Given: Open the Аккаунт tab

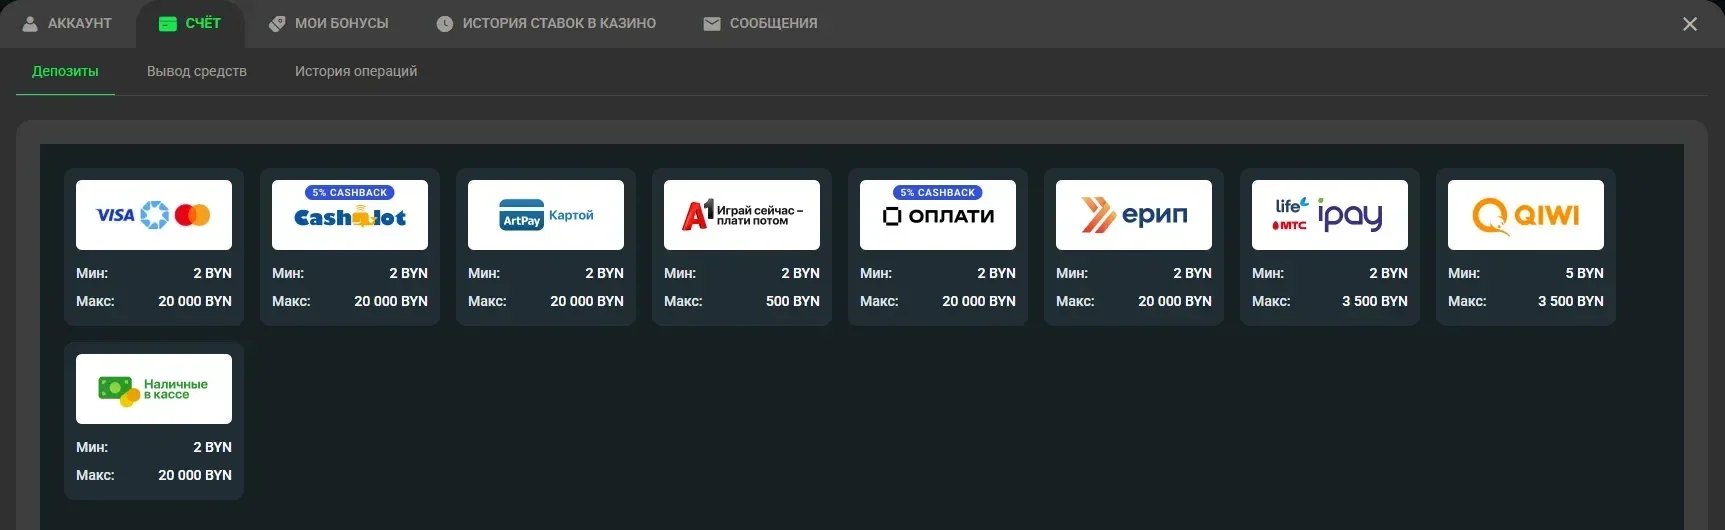Looking at the screenshot, I should [67, 23].
